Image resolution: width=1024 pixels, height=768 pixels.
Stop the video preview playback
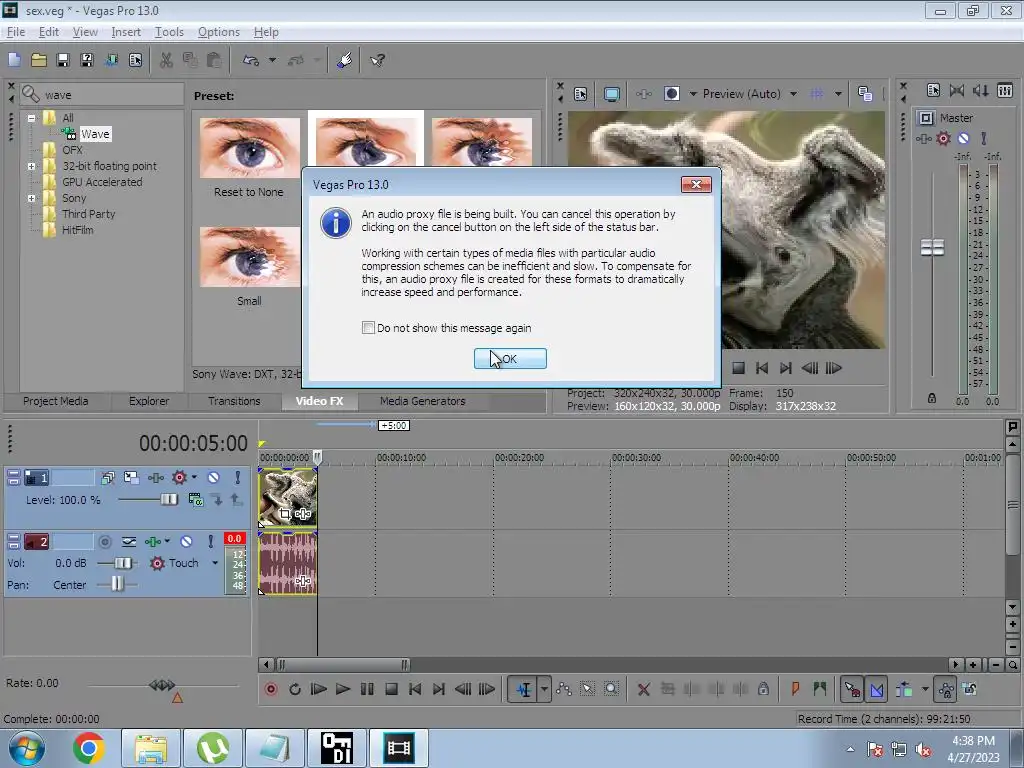[738, 368]
